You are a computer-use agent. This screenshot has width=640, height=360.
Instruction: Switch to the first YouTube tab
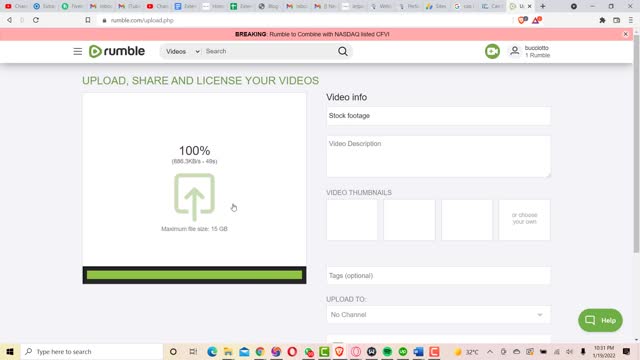[16, 6]
